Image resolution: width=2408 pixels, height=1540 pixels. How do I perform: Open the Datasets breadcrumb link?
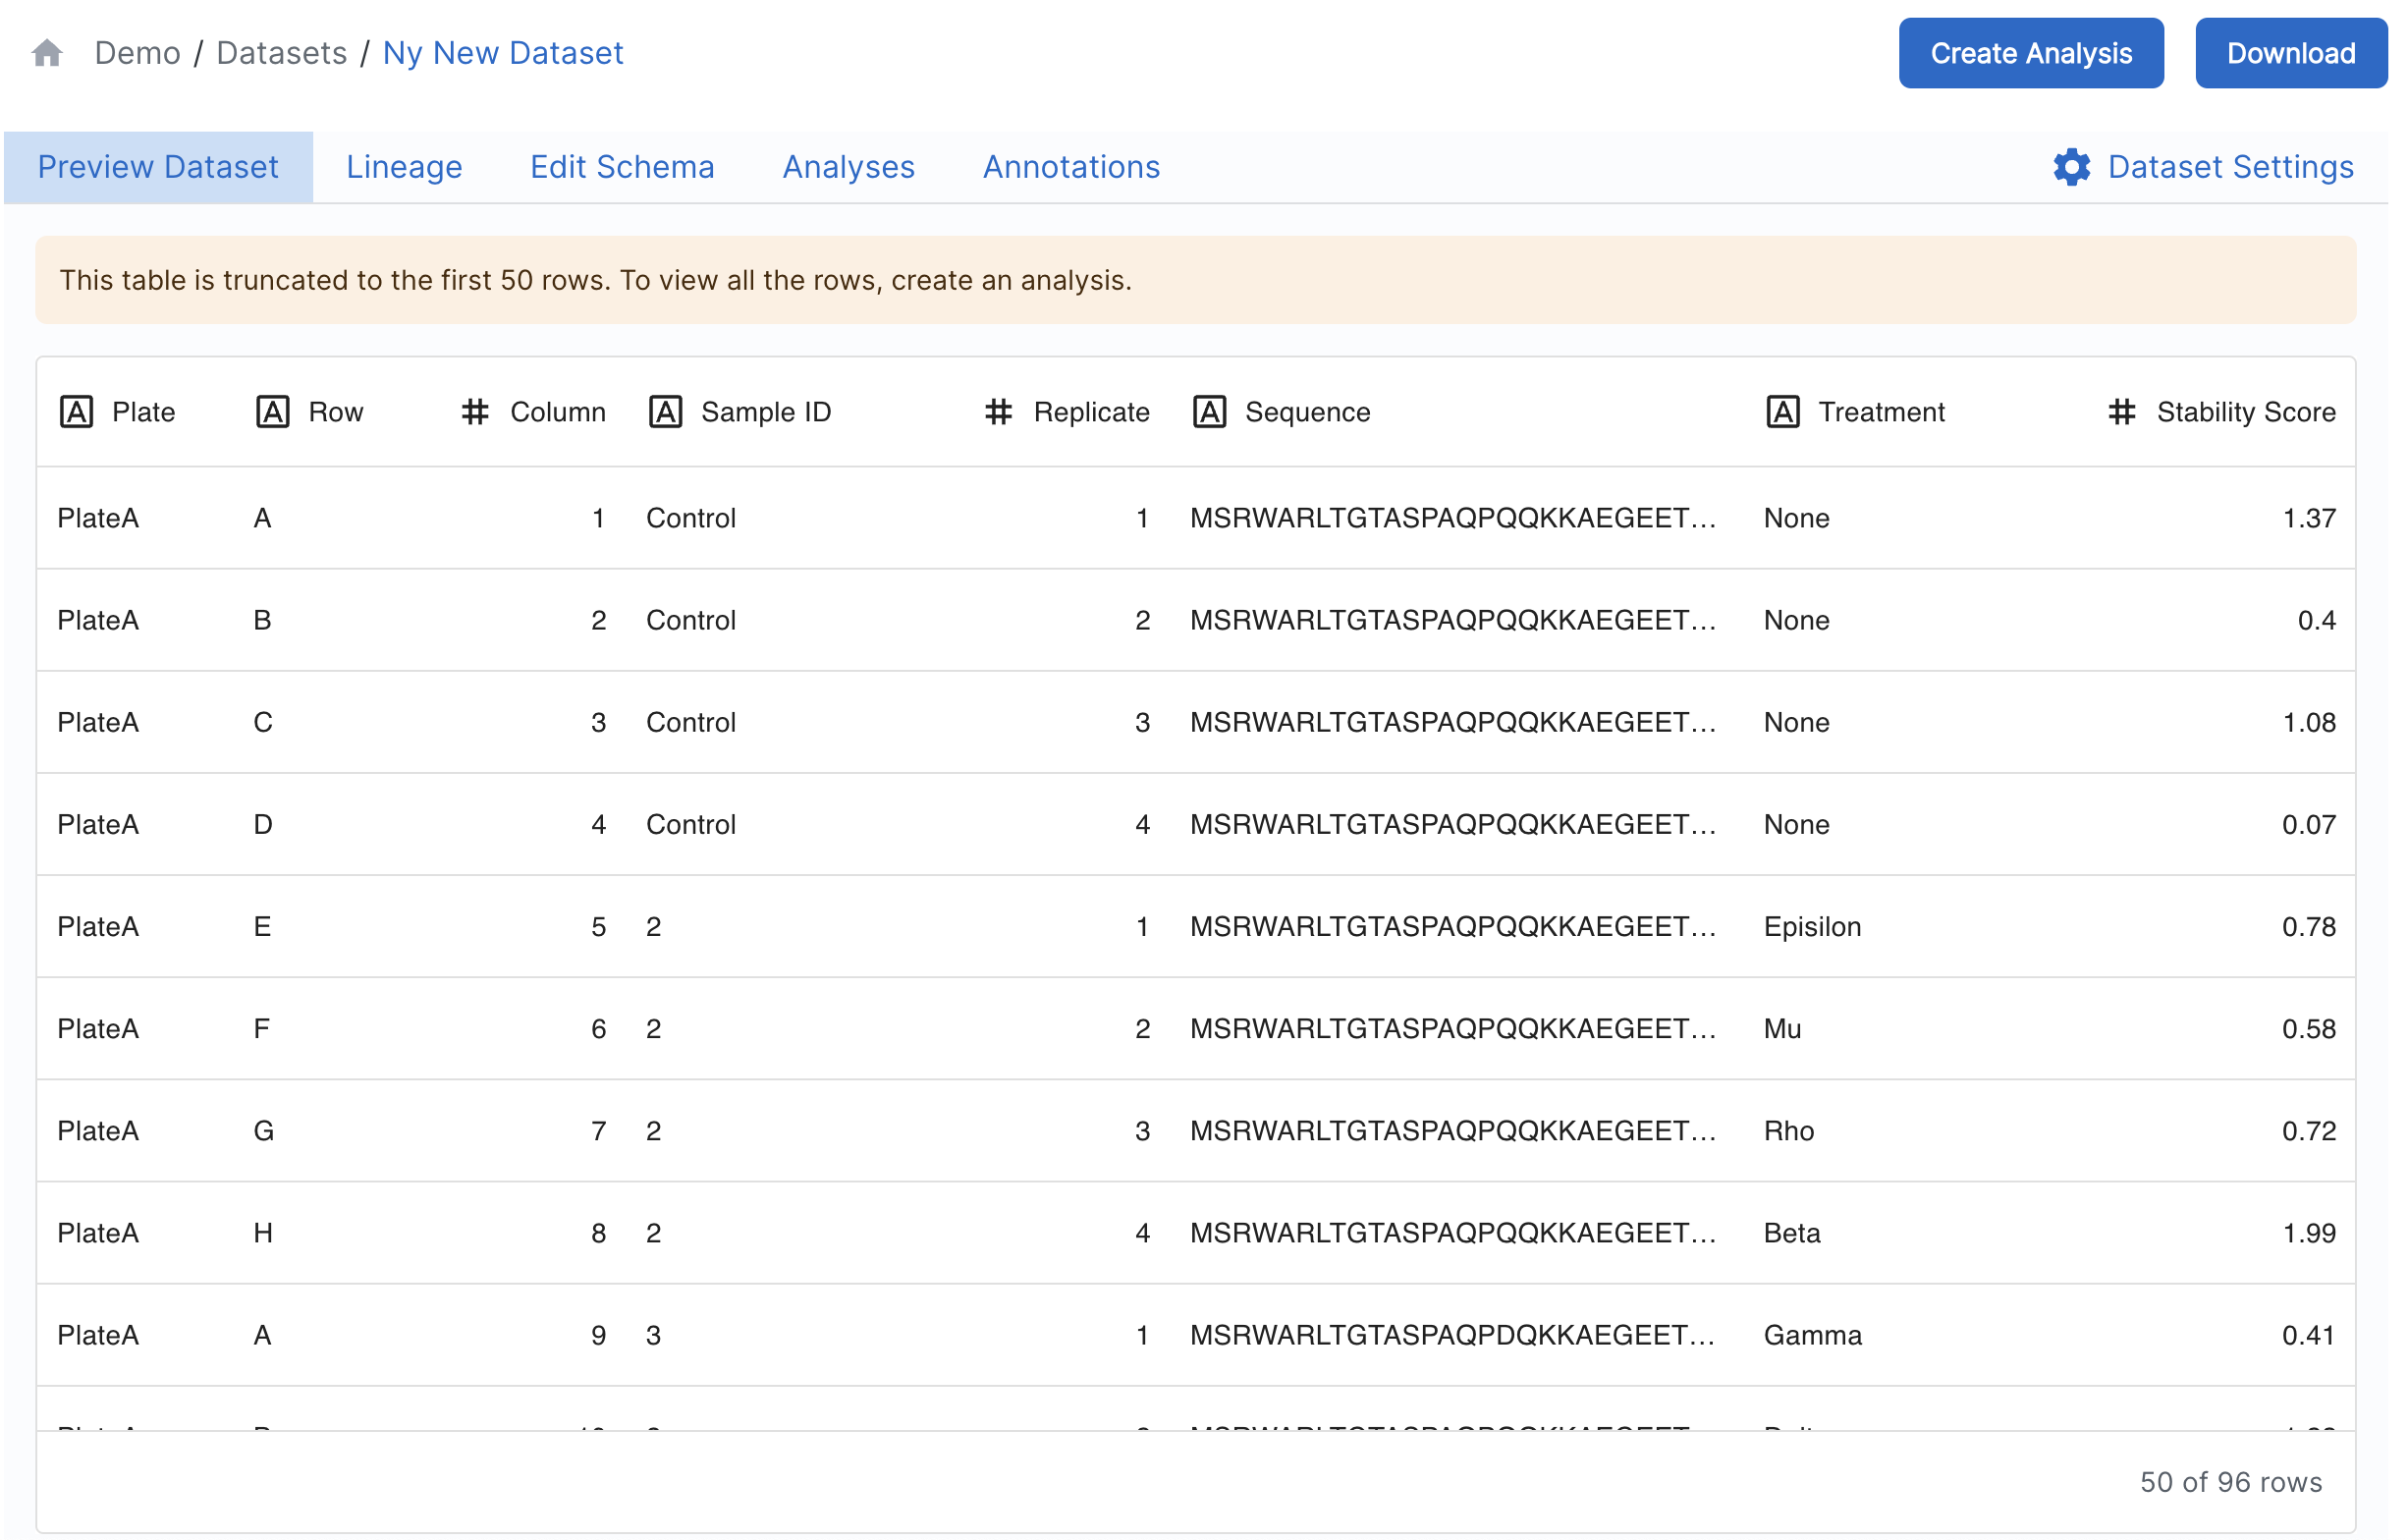281,52
